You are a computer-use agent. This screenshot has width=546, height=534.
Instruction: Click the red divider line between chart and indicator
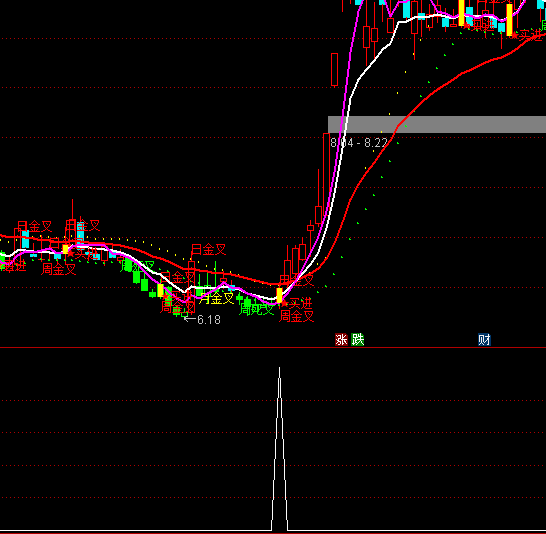pyautogui.click(x=273, y=347)
